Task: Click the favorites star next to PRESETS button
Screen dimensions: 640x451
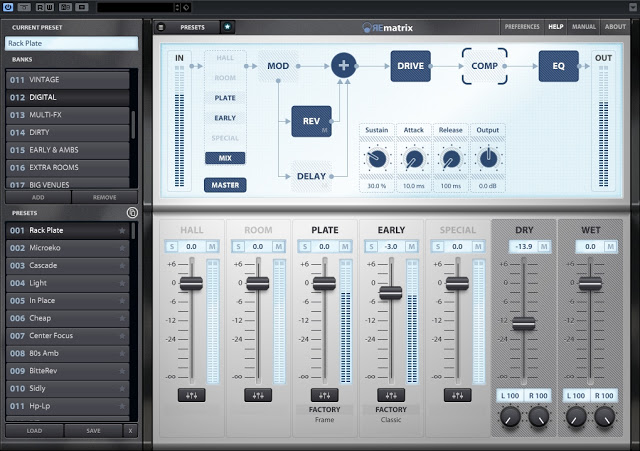Action: click(227, 27)
